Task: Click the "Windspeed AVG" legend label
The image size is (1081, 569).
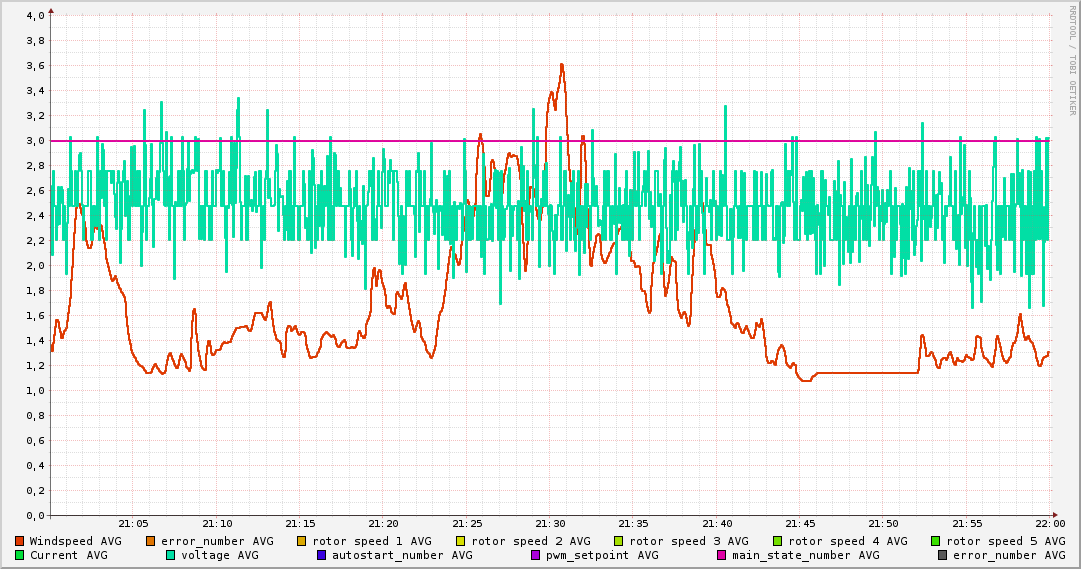Action: [76, 541]
